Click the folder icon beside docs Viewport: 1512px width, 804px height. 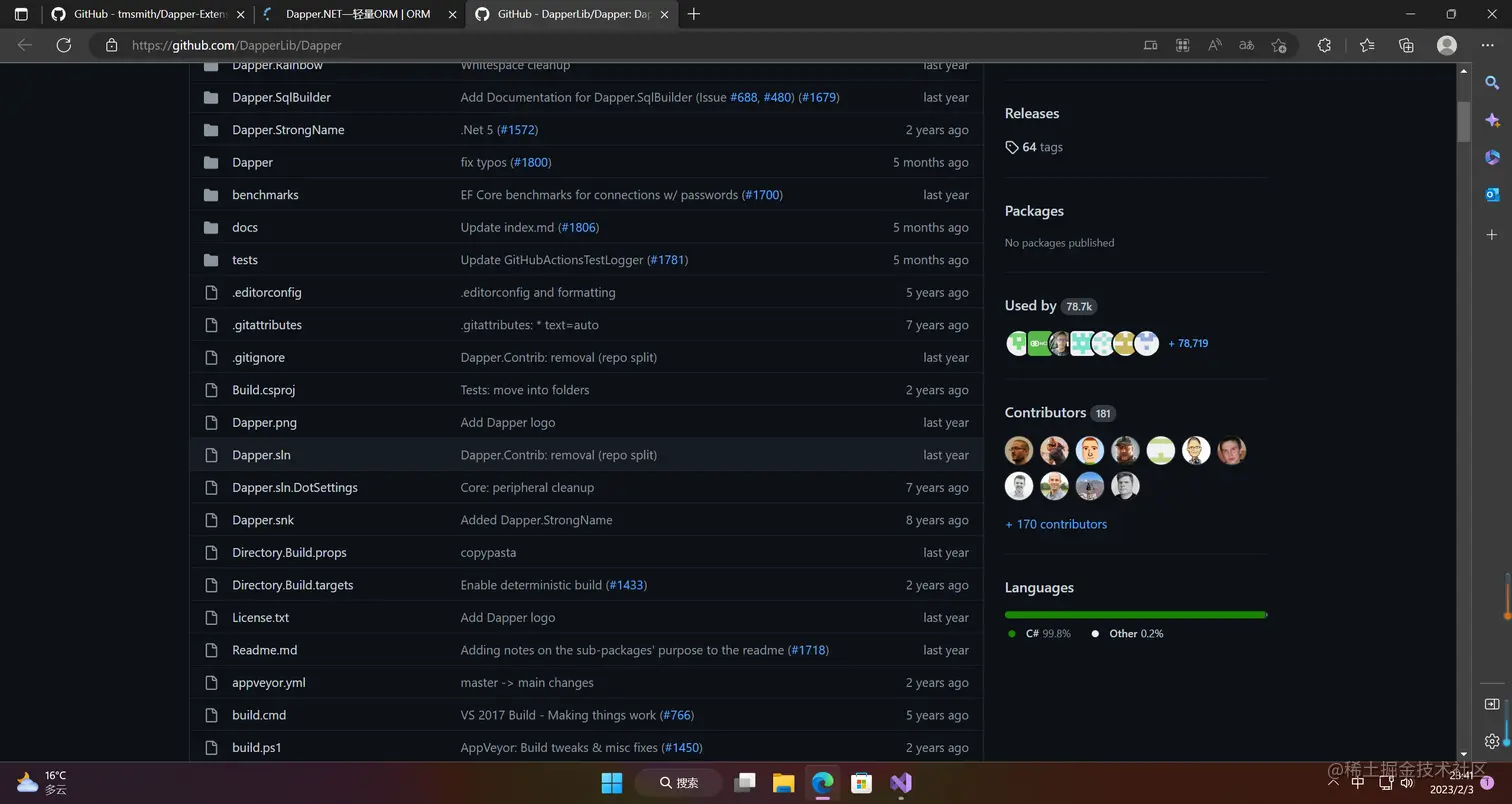pos(211,227)
